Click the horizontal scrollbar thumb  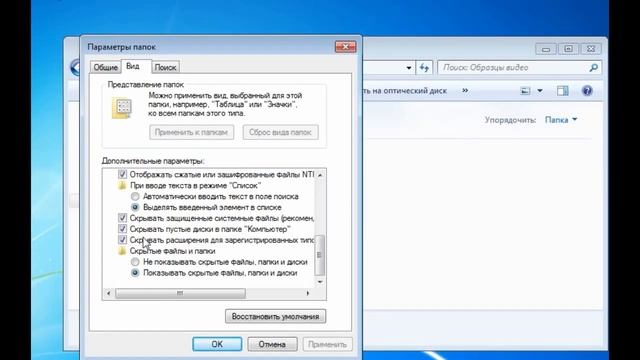click(180, 293)
